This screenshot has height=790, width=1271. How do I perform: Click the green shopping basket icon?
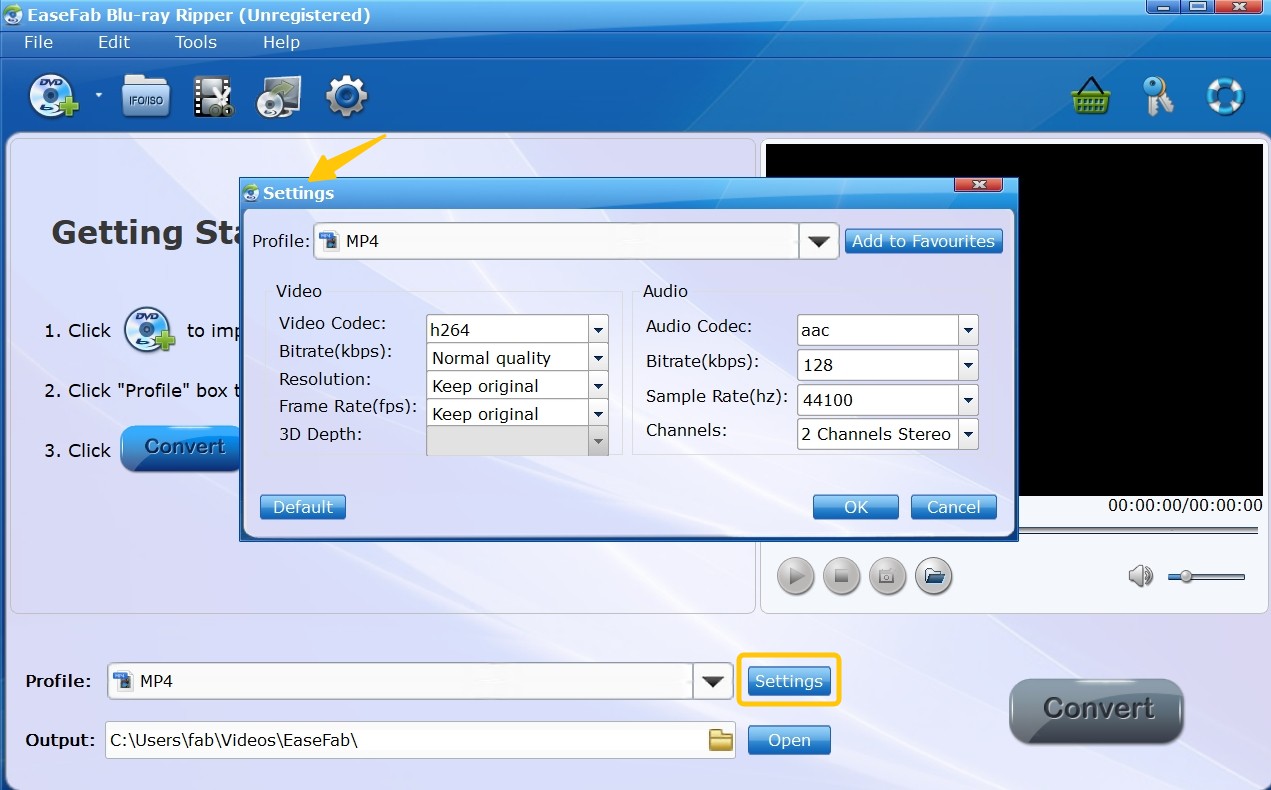pos(1090,97)
